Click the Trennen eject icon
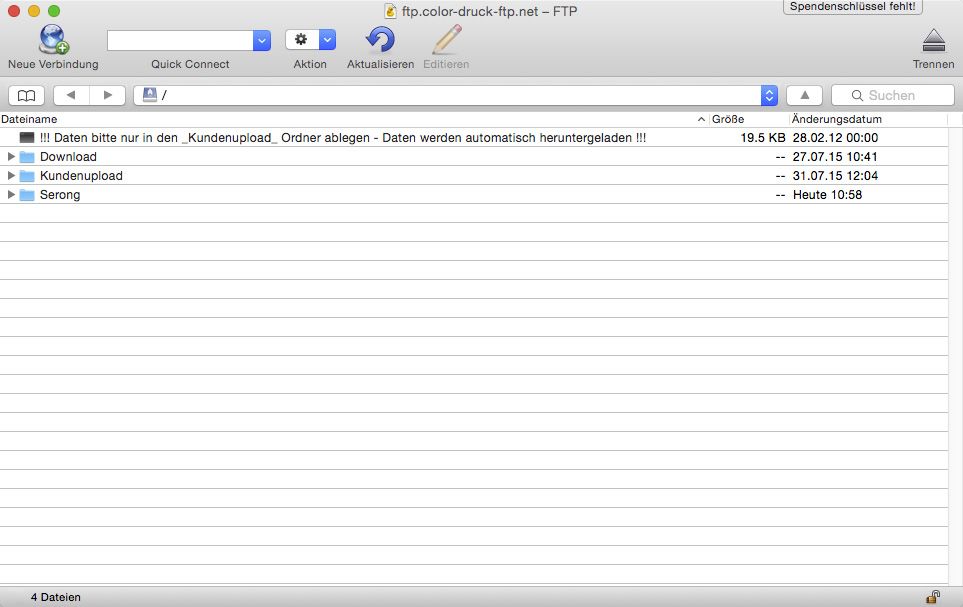The height and width of the screenshot is (607, 963). pos(934,41)
